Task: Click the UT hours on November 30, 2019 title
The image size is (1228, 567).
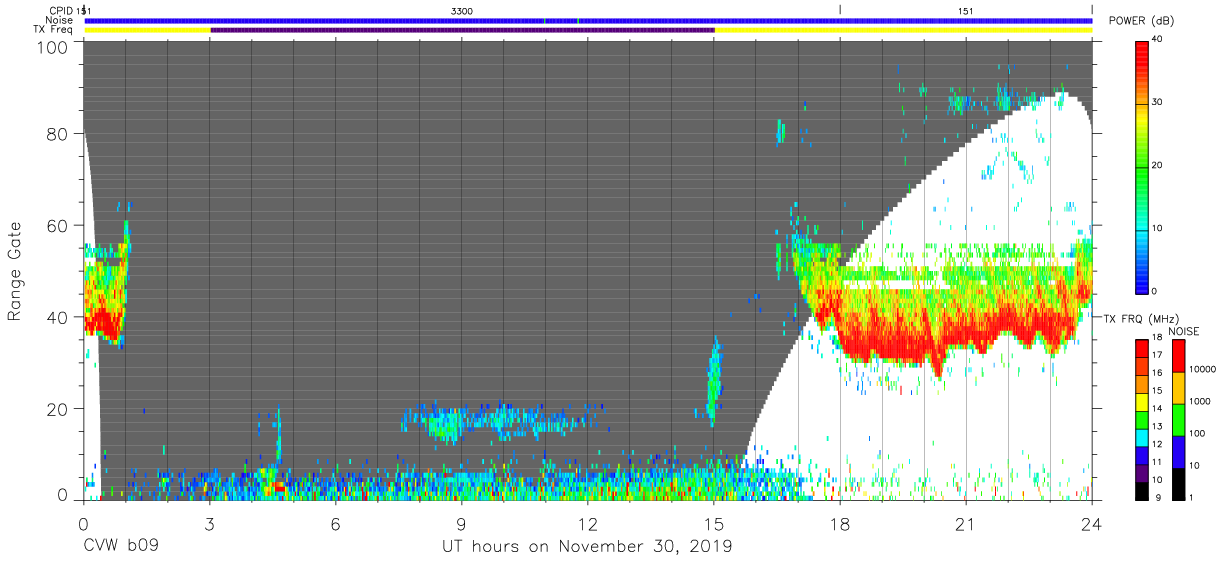Action: coord(588,547)
